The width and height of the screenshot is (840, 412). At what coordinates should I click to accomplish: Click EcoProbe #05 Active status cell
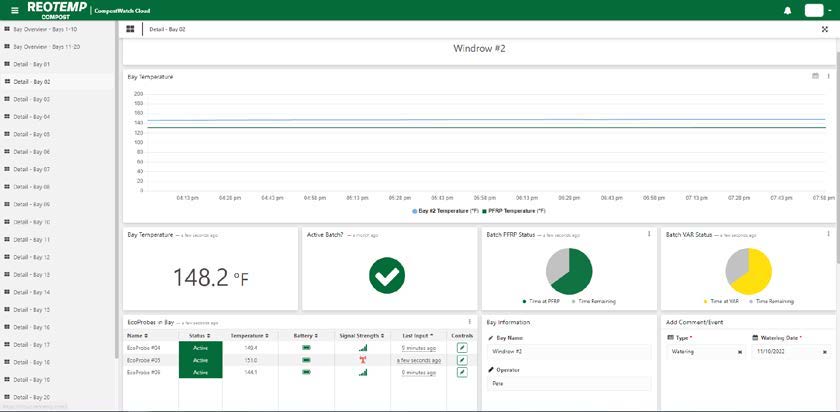(200, 360)
